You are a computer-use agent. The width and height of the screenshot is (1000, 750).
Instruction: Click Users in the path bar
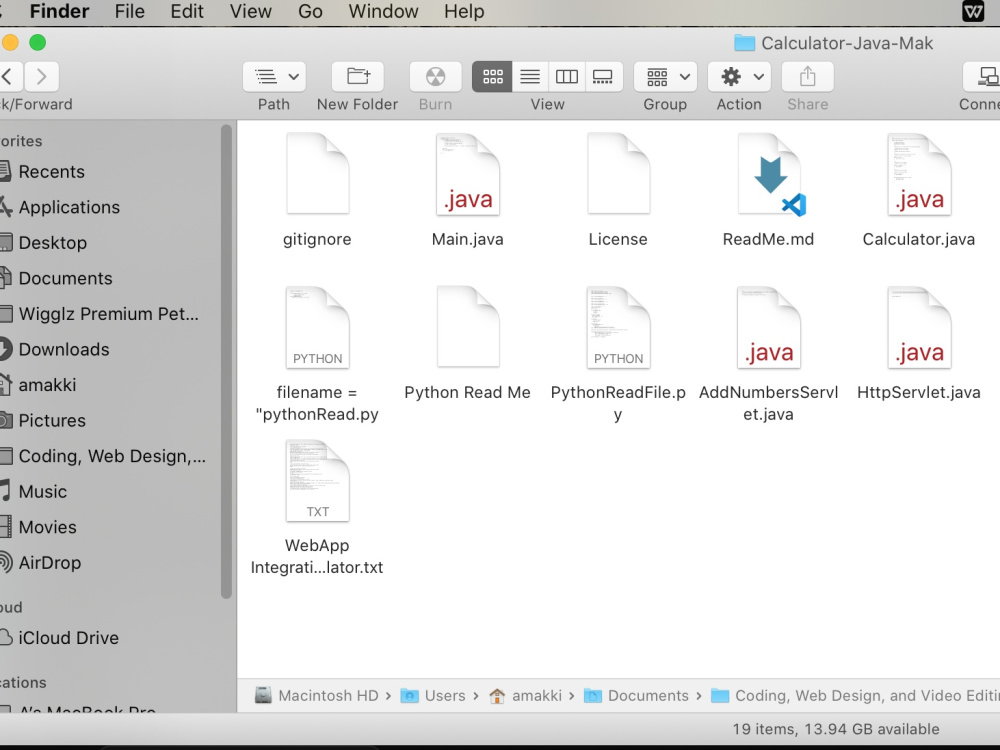pyautogui.click(x=433, y=696)
